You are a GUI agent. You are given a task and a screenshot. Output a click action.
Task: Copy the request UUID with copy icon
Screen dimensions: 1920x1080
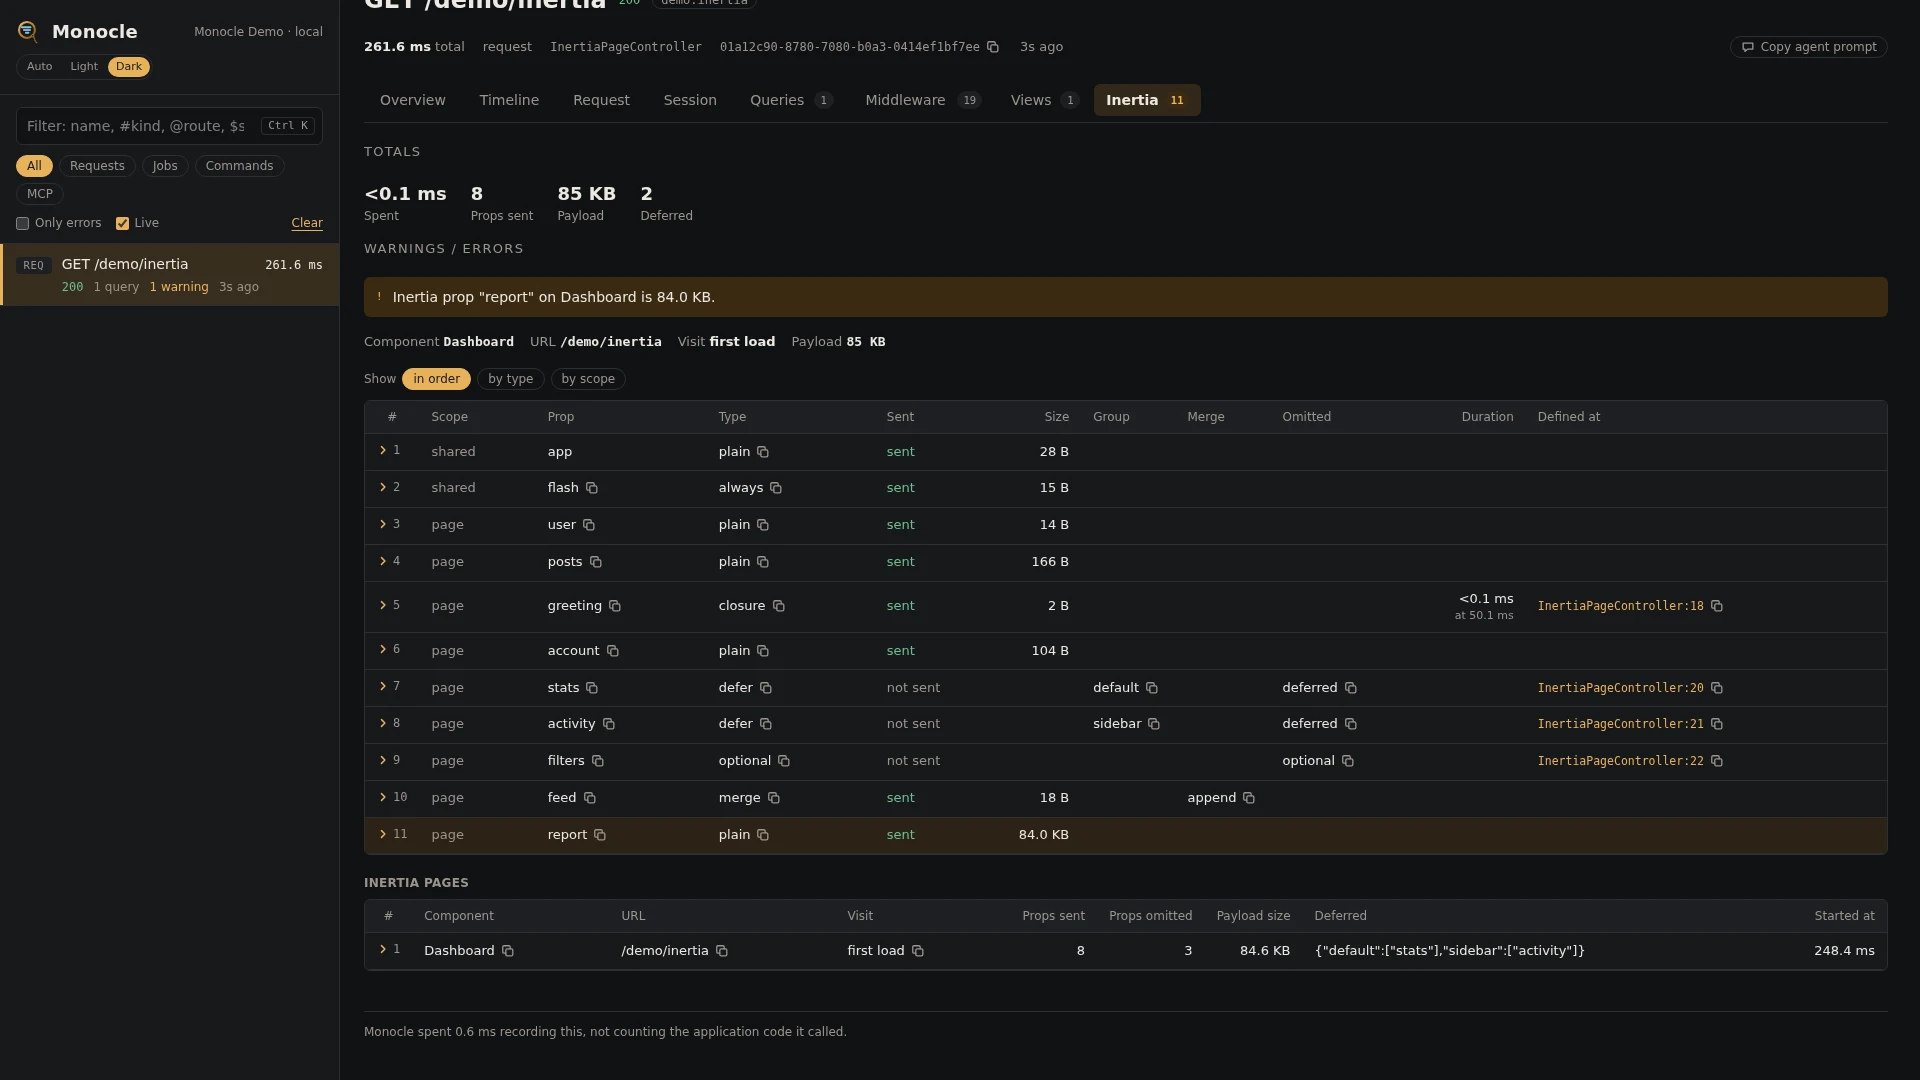(x=993, y=47)
